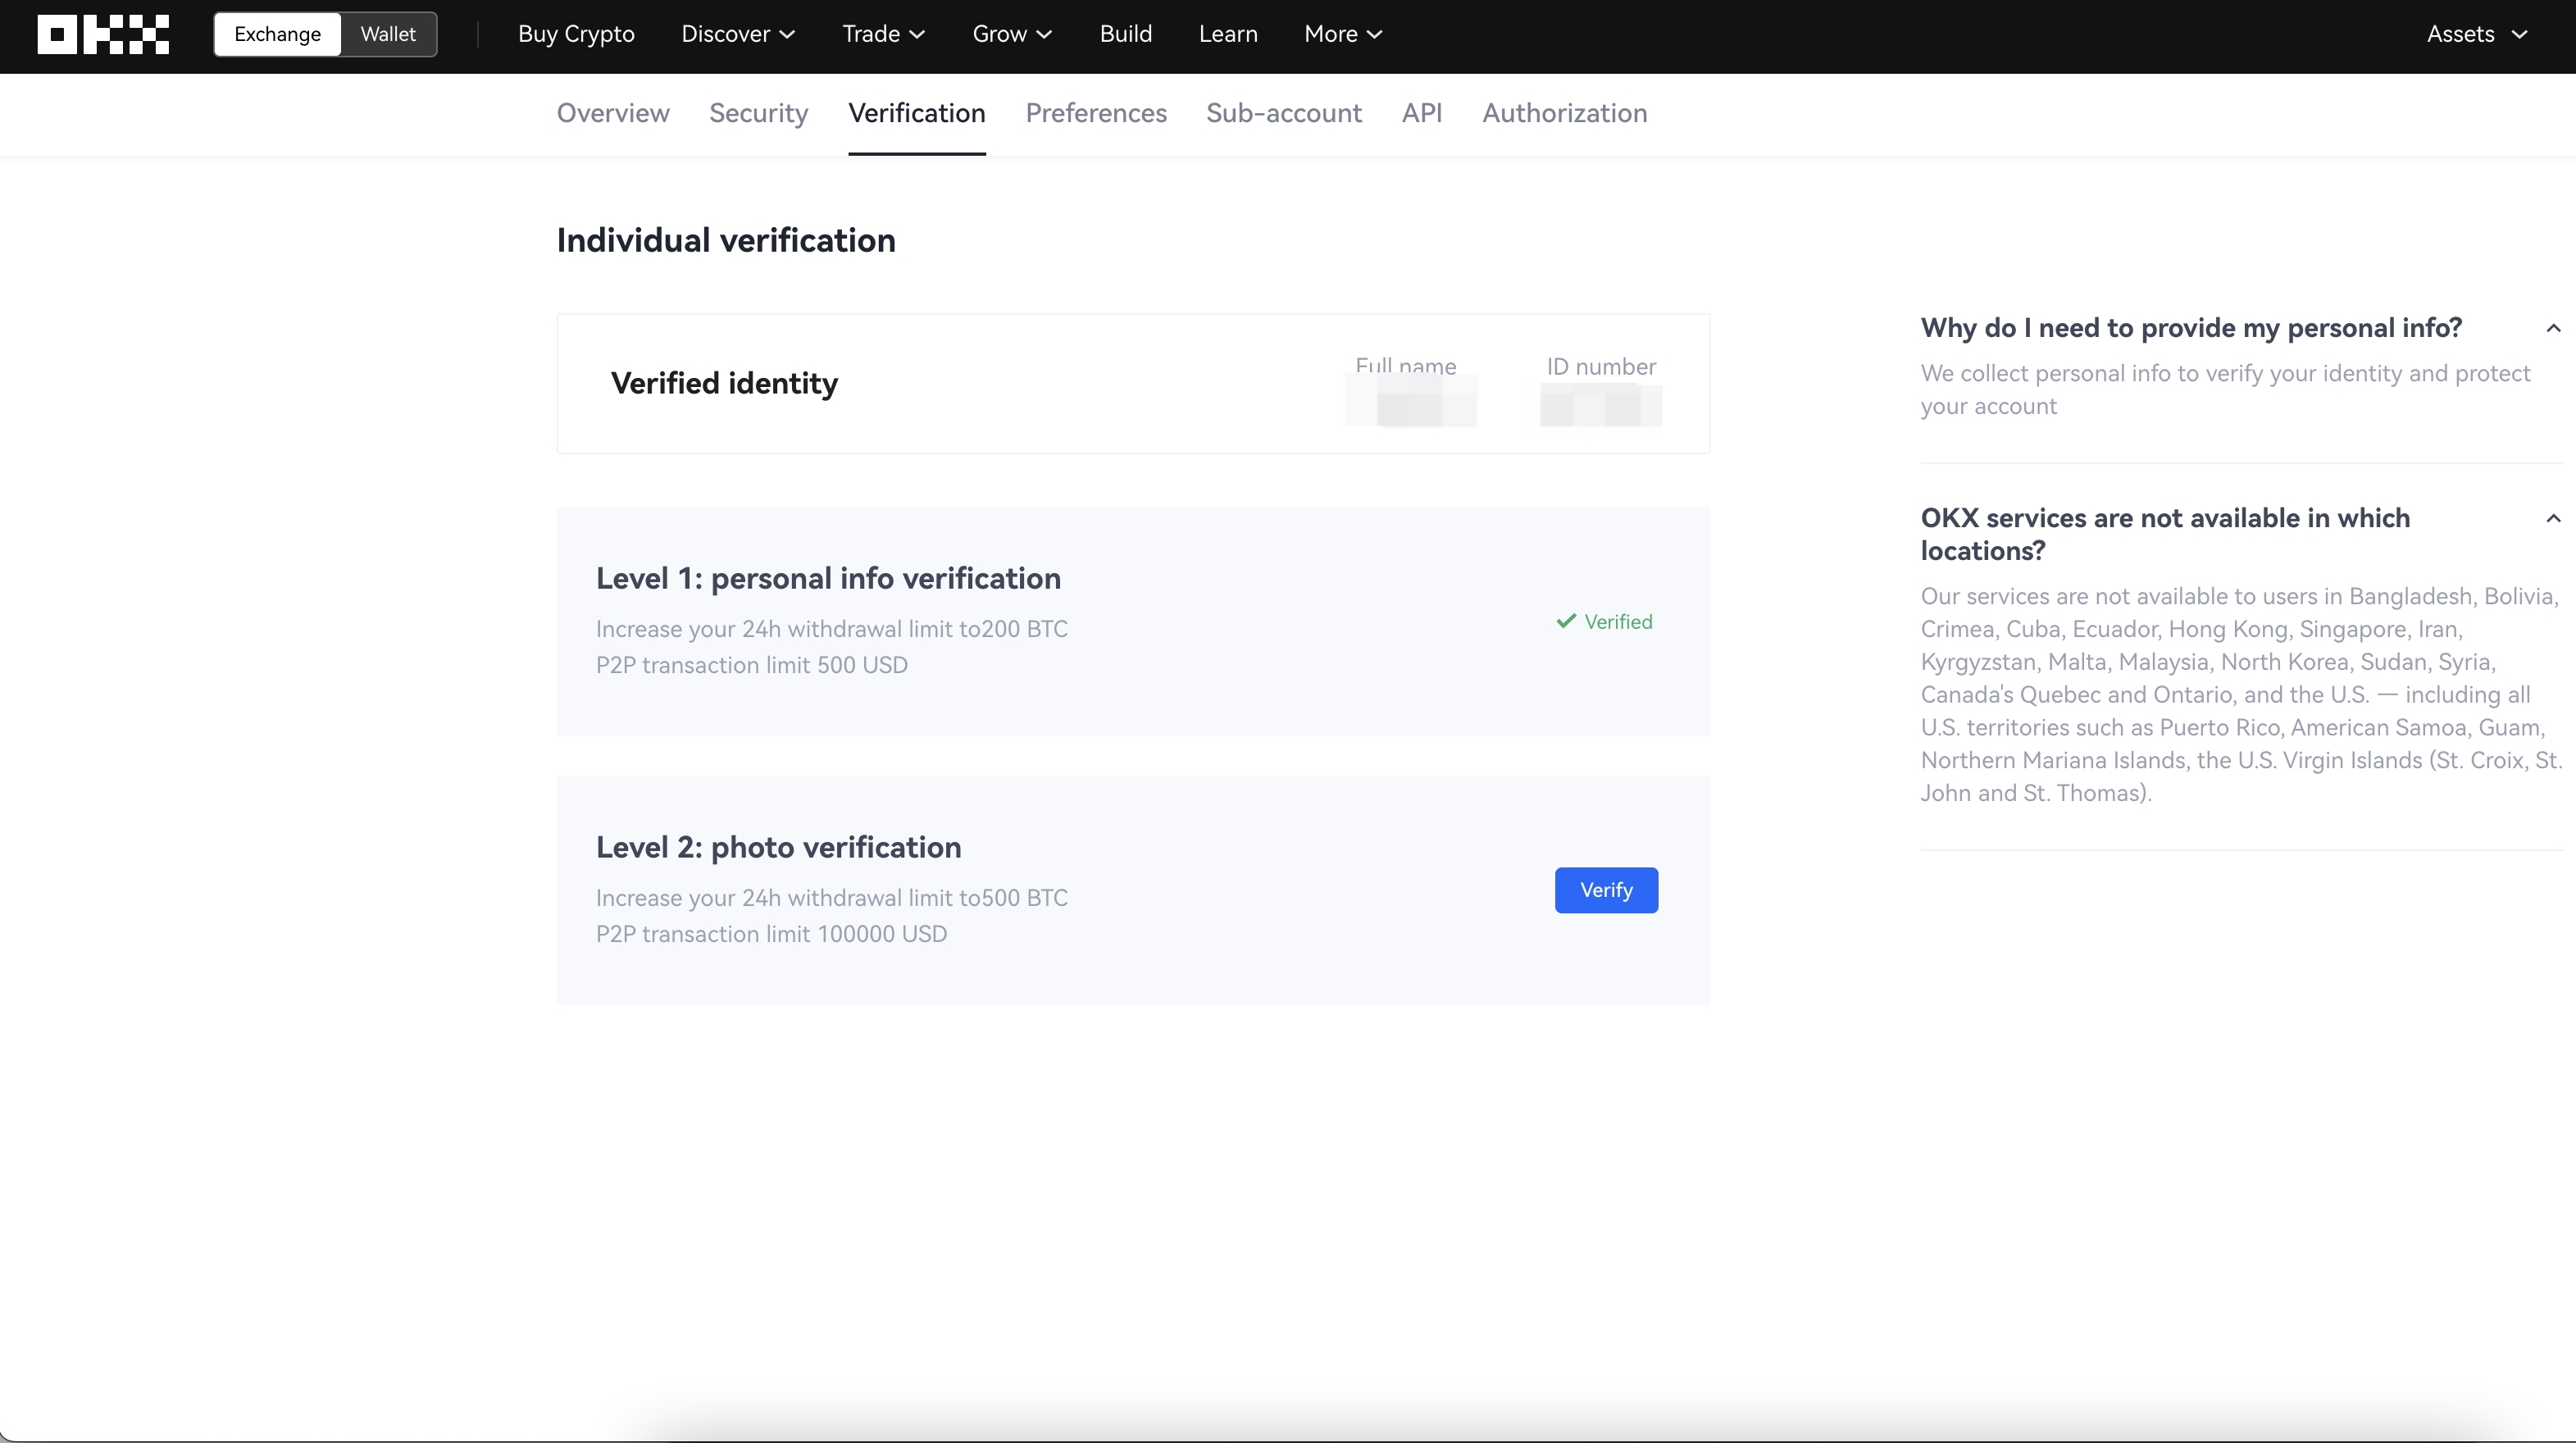Go to the Authorization tab
Screen dimensions: 2576x1443
[x=1564, y=113]
